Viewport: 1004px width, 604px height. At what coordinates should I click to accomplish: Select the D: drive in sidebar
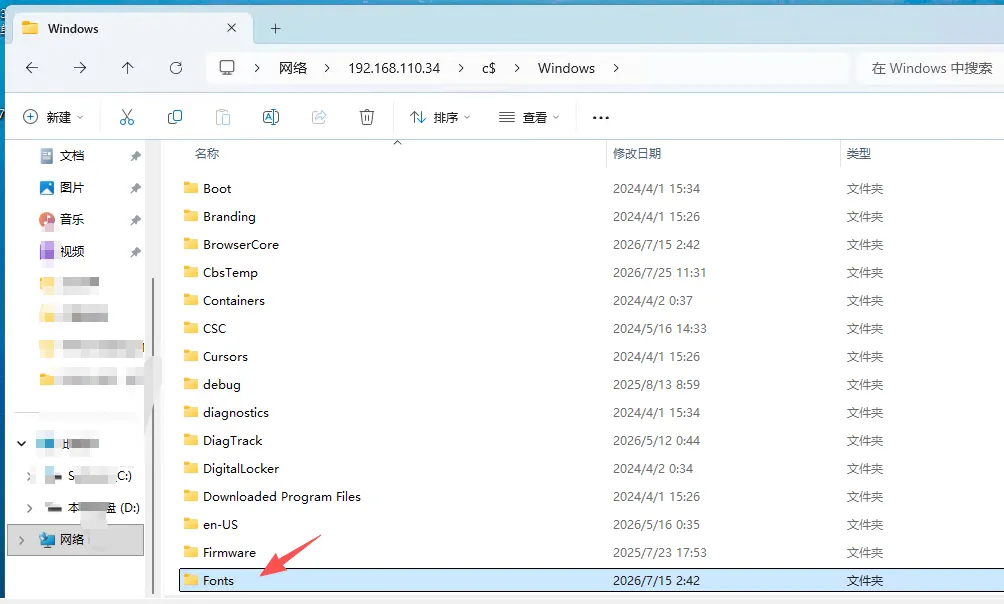click(x=93, y=508)
